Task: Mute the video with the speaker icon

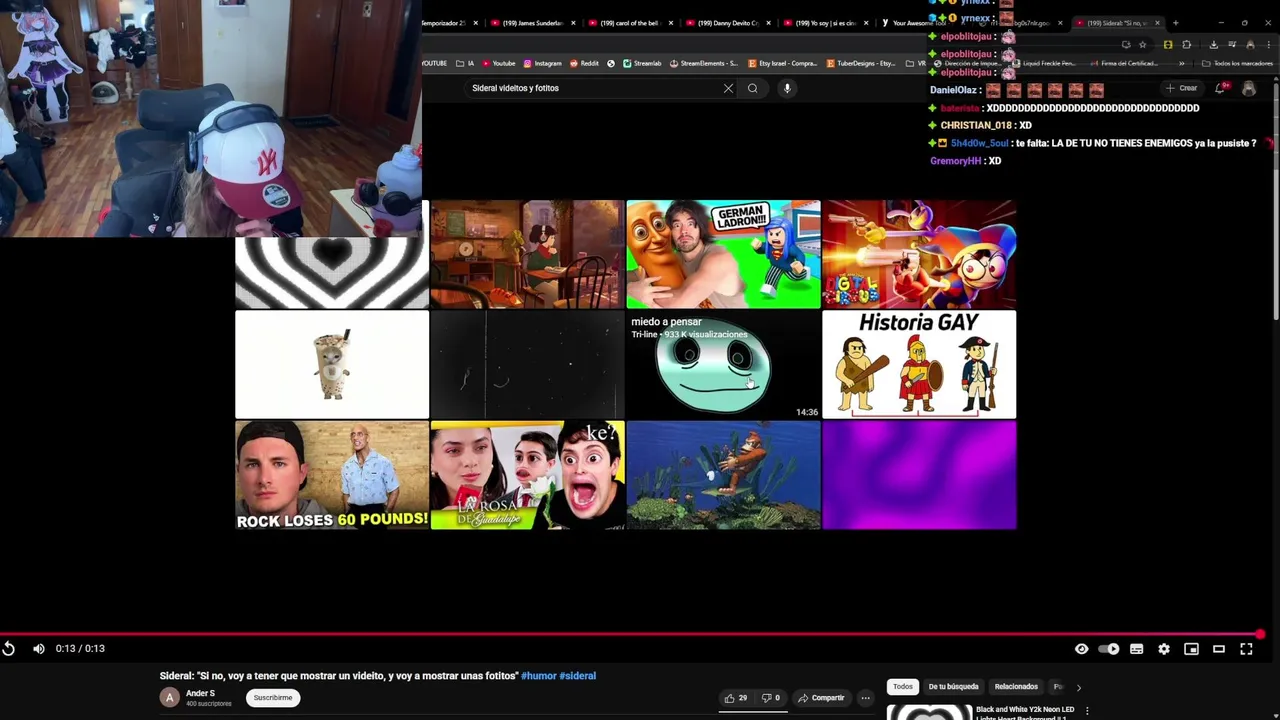Action: [39, 649]
